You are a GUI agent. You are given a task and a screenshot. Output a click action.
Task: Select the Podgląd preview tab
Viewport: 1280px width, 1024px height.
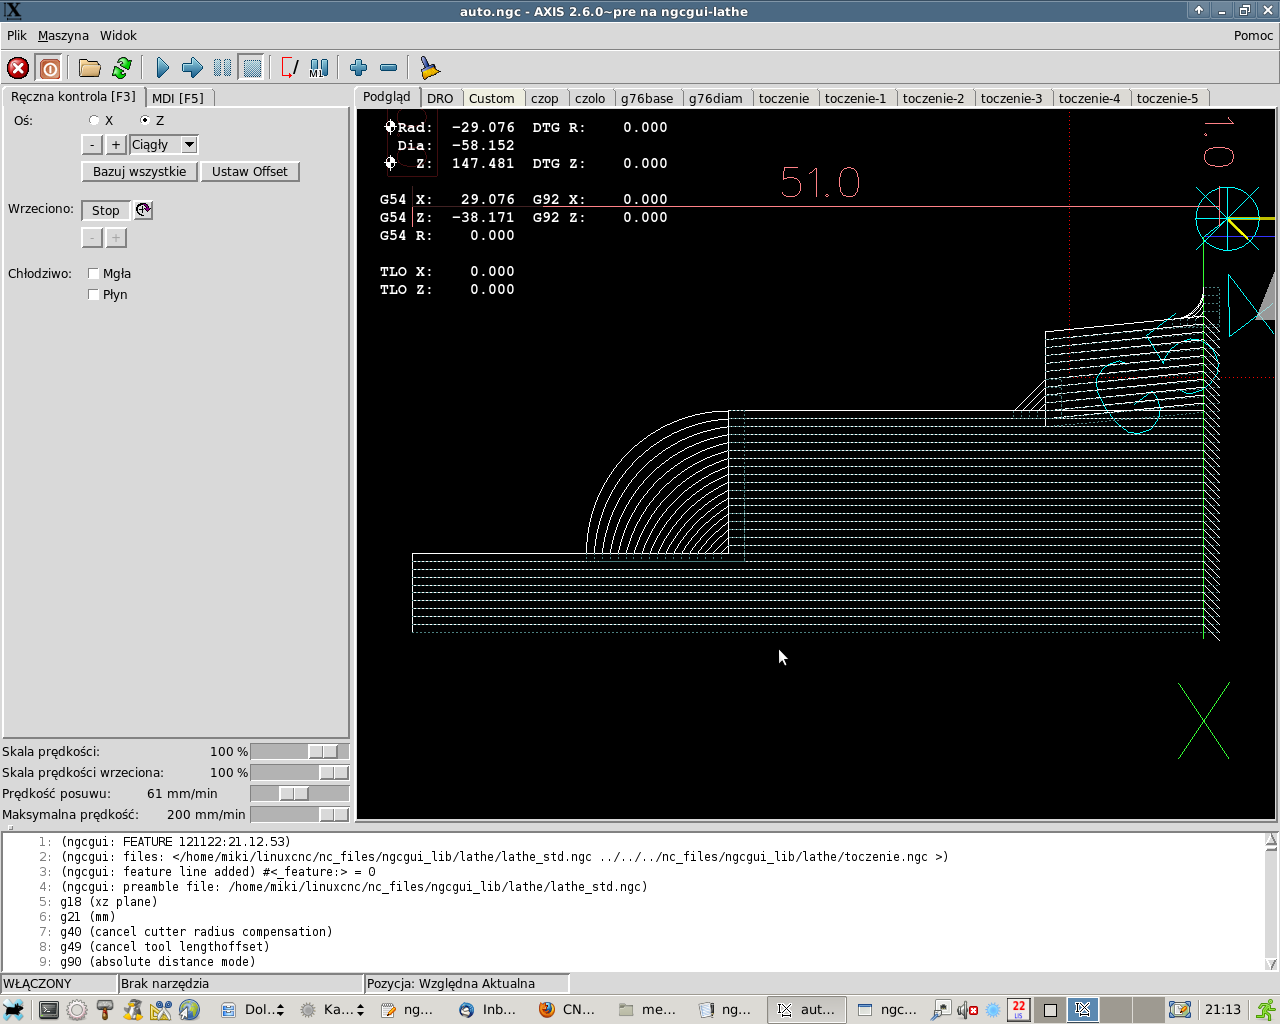tap(387, 97)
